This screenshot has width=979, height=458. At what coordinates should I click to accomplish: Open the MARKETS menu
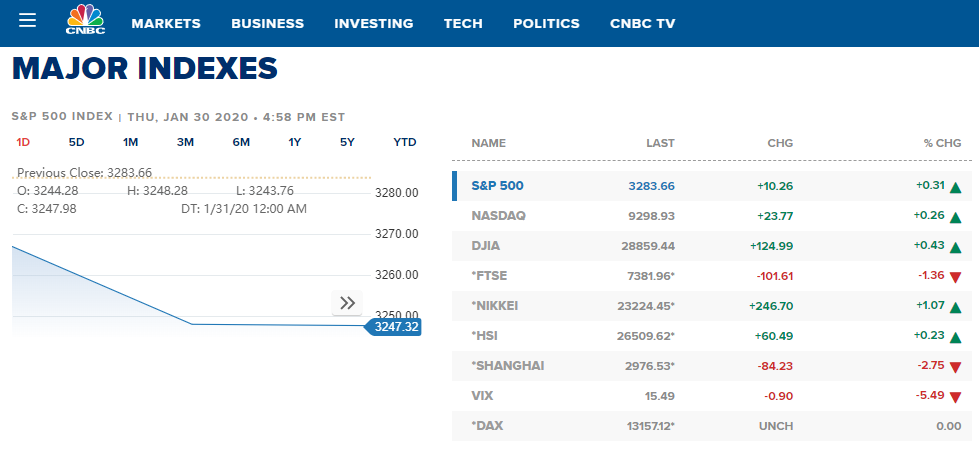click(x=166, y=24)
